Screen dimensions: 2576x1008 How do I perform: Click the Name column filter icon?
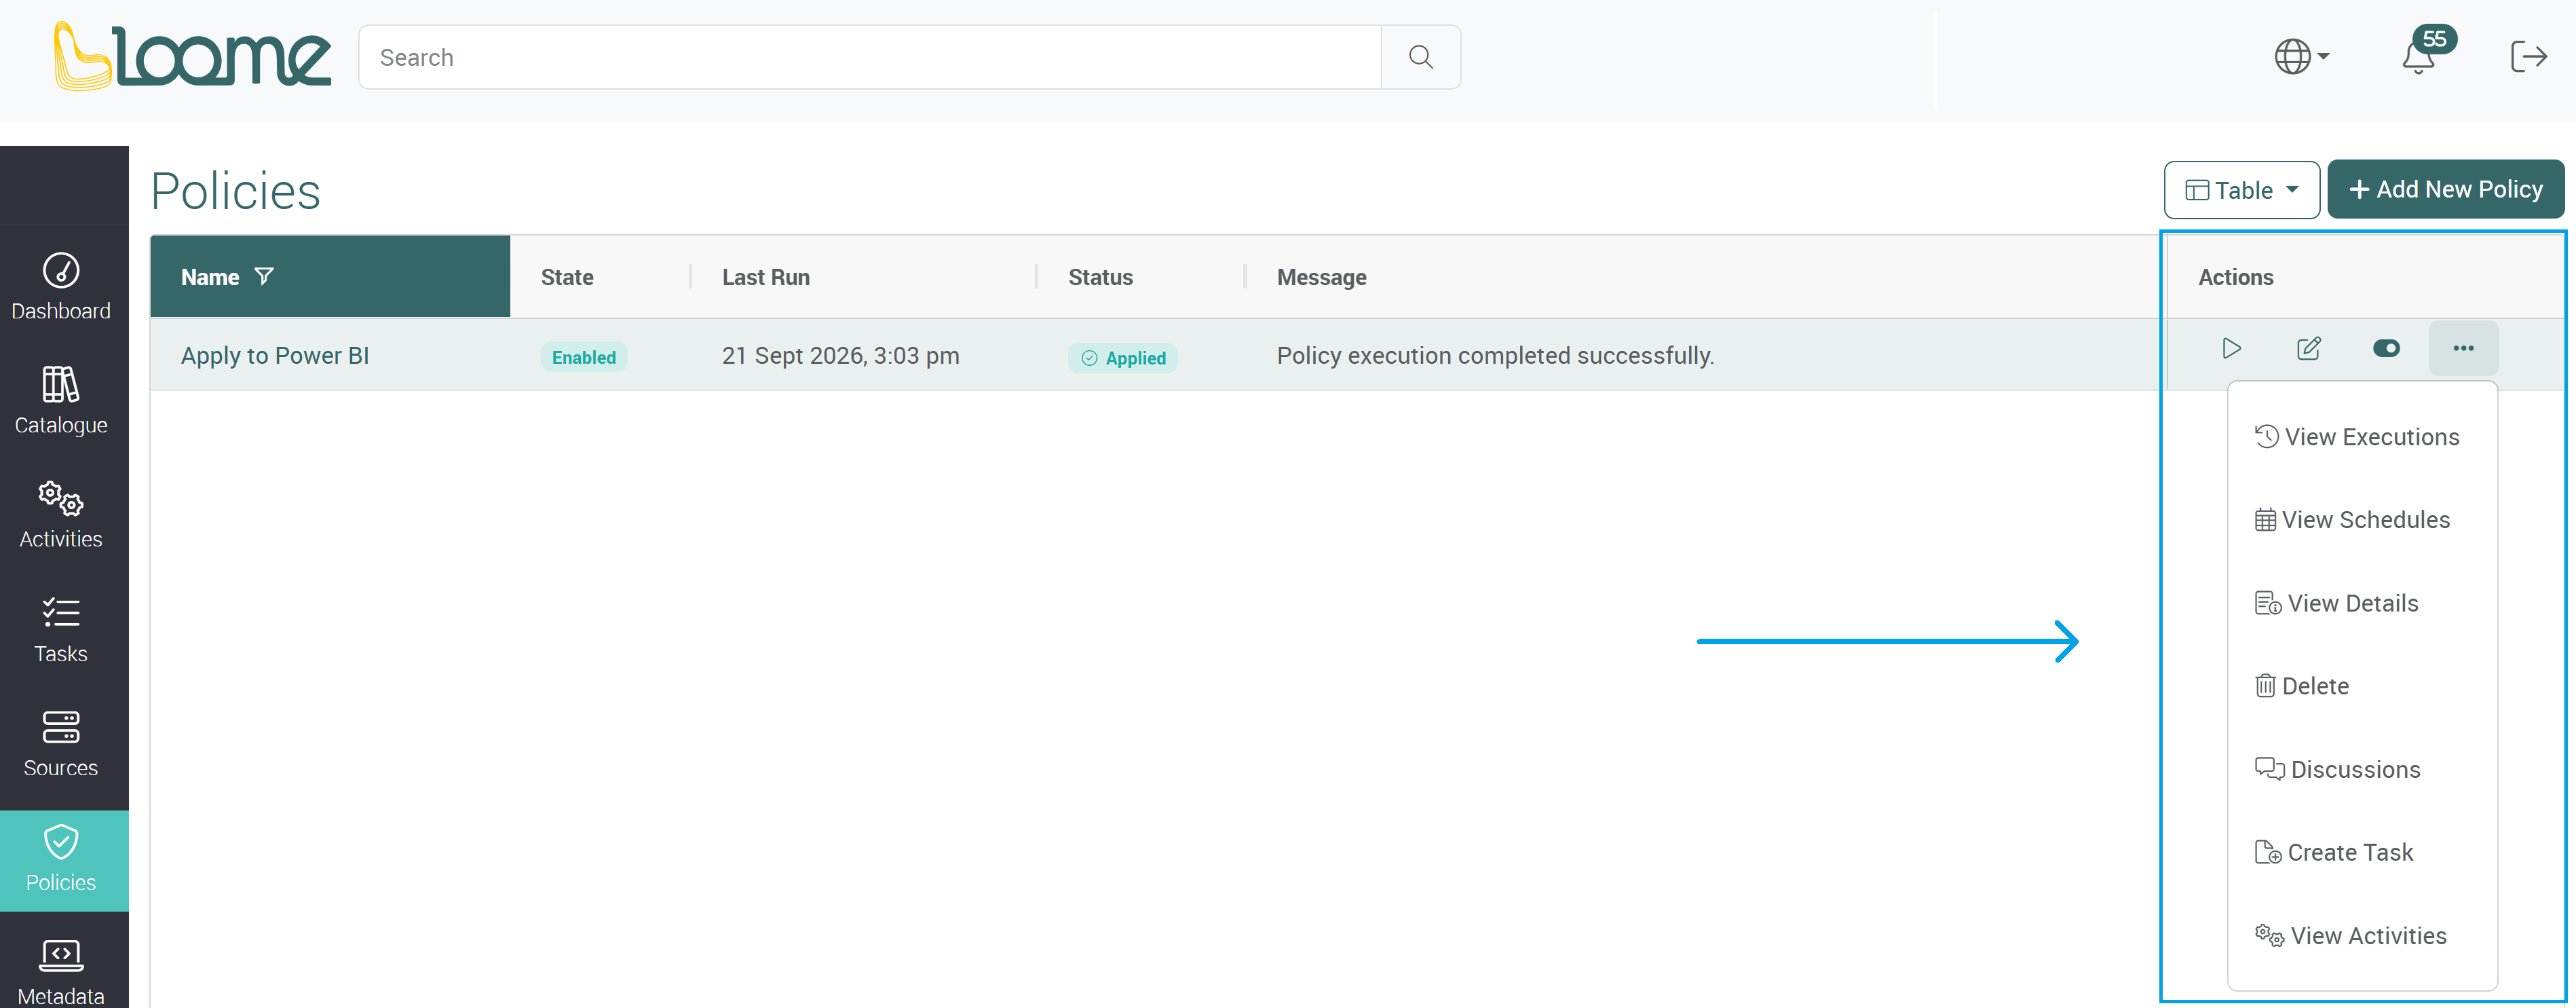coord(264,276)
